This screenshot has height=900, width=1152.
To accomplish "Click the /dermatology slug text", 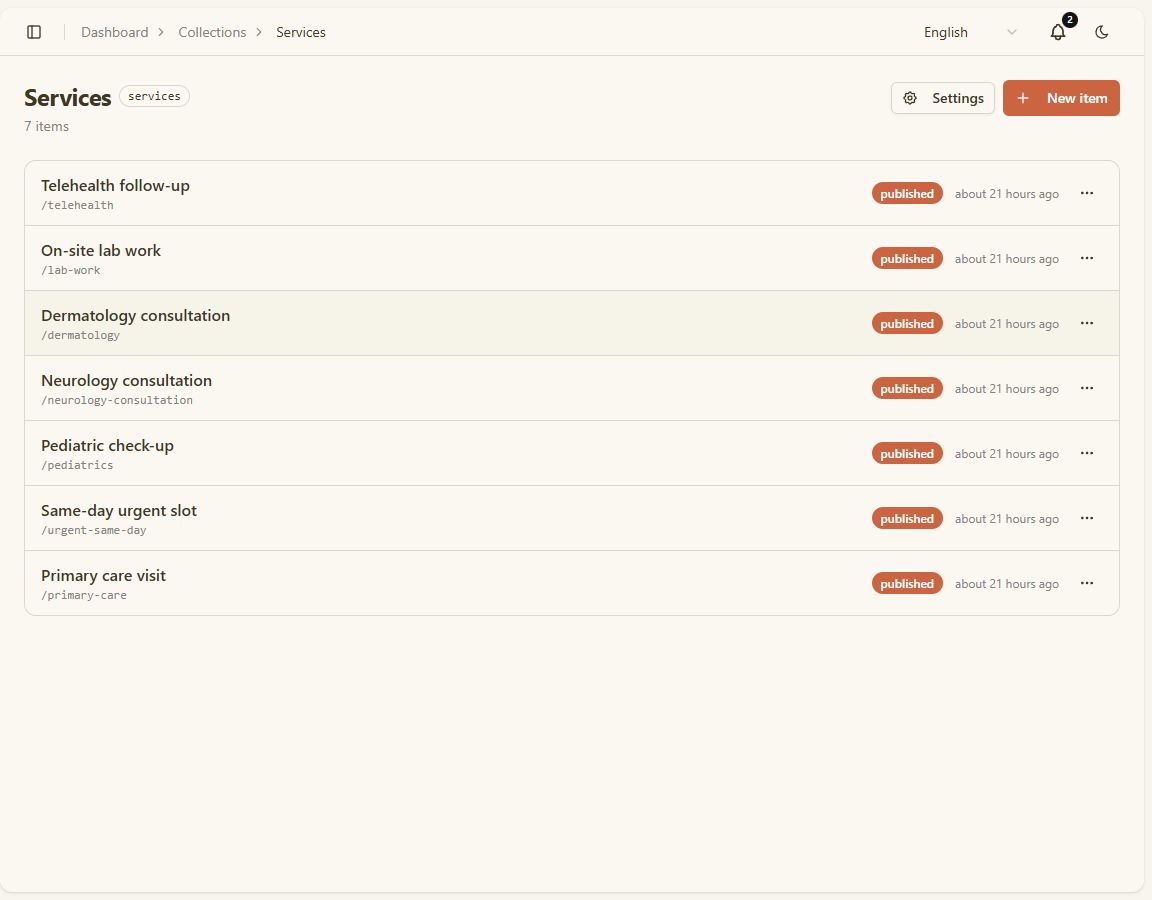I will pyautogui.click(x=80, y=335).
